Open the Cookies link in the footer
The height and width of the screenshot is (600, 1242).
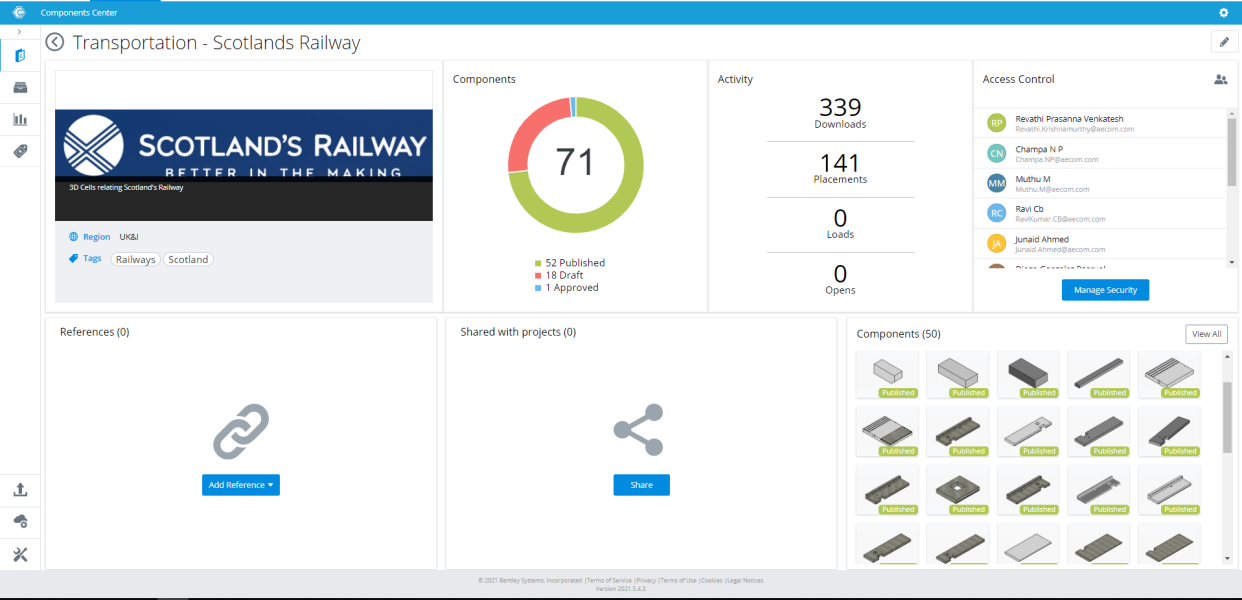click(x=711, y=580)
